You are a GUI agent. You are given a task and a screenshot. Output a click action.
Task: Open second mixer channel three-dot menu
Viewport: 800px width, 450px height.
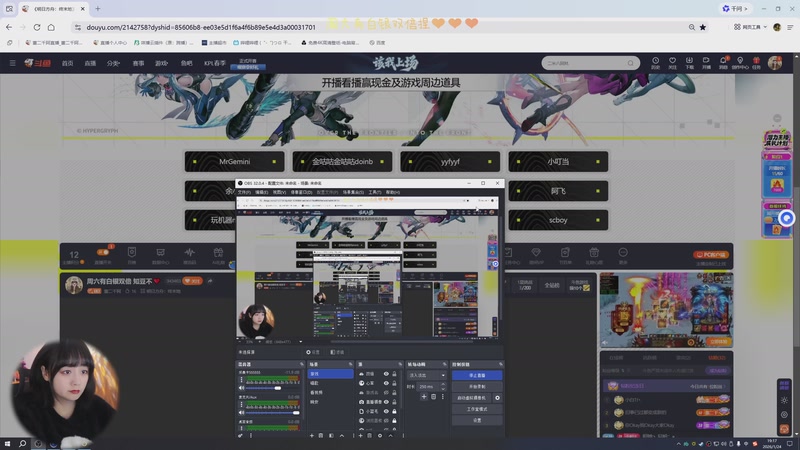[241, 404]
